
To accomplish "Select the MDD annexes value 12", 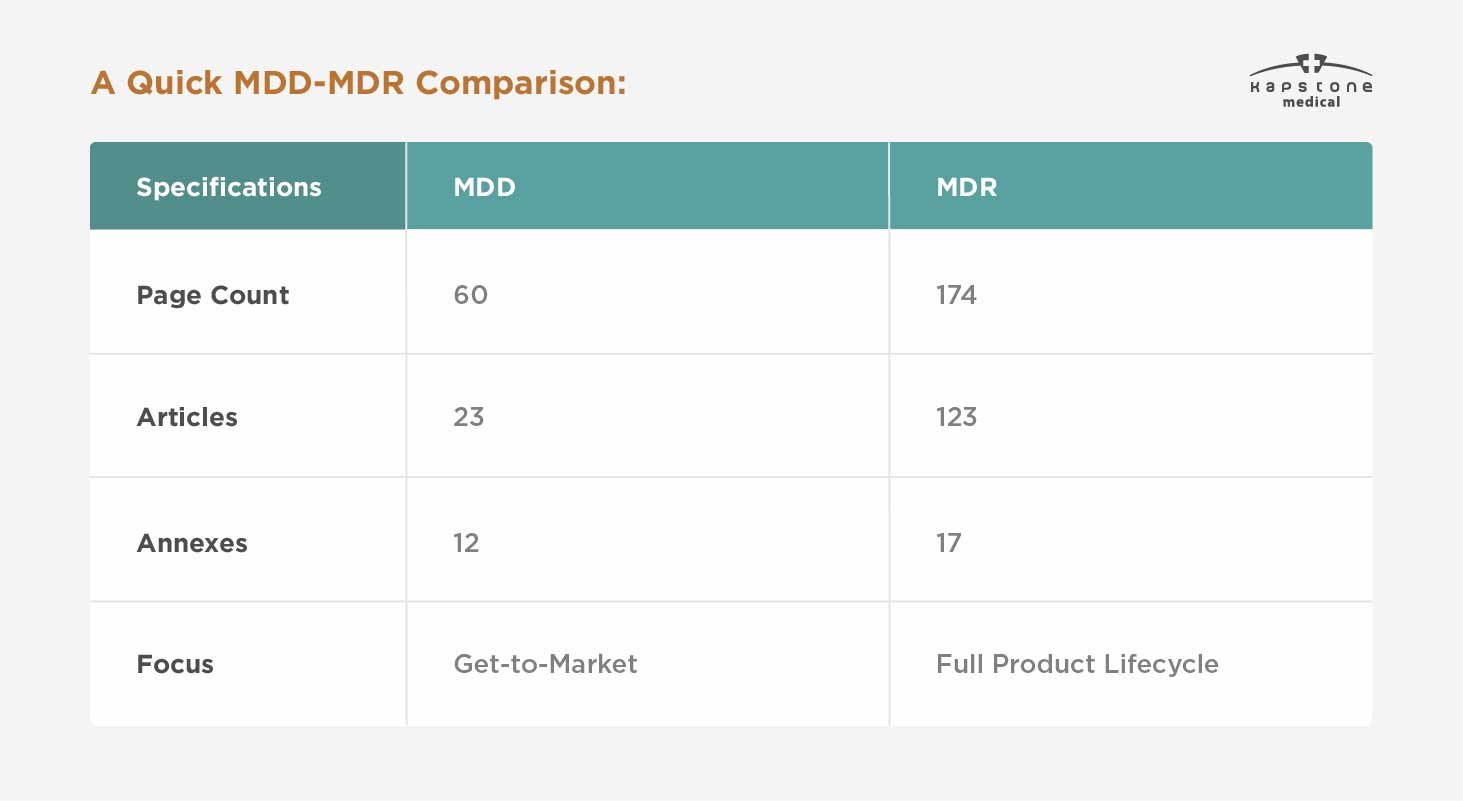I will pyautogui.click(x=466, y=543).
